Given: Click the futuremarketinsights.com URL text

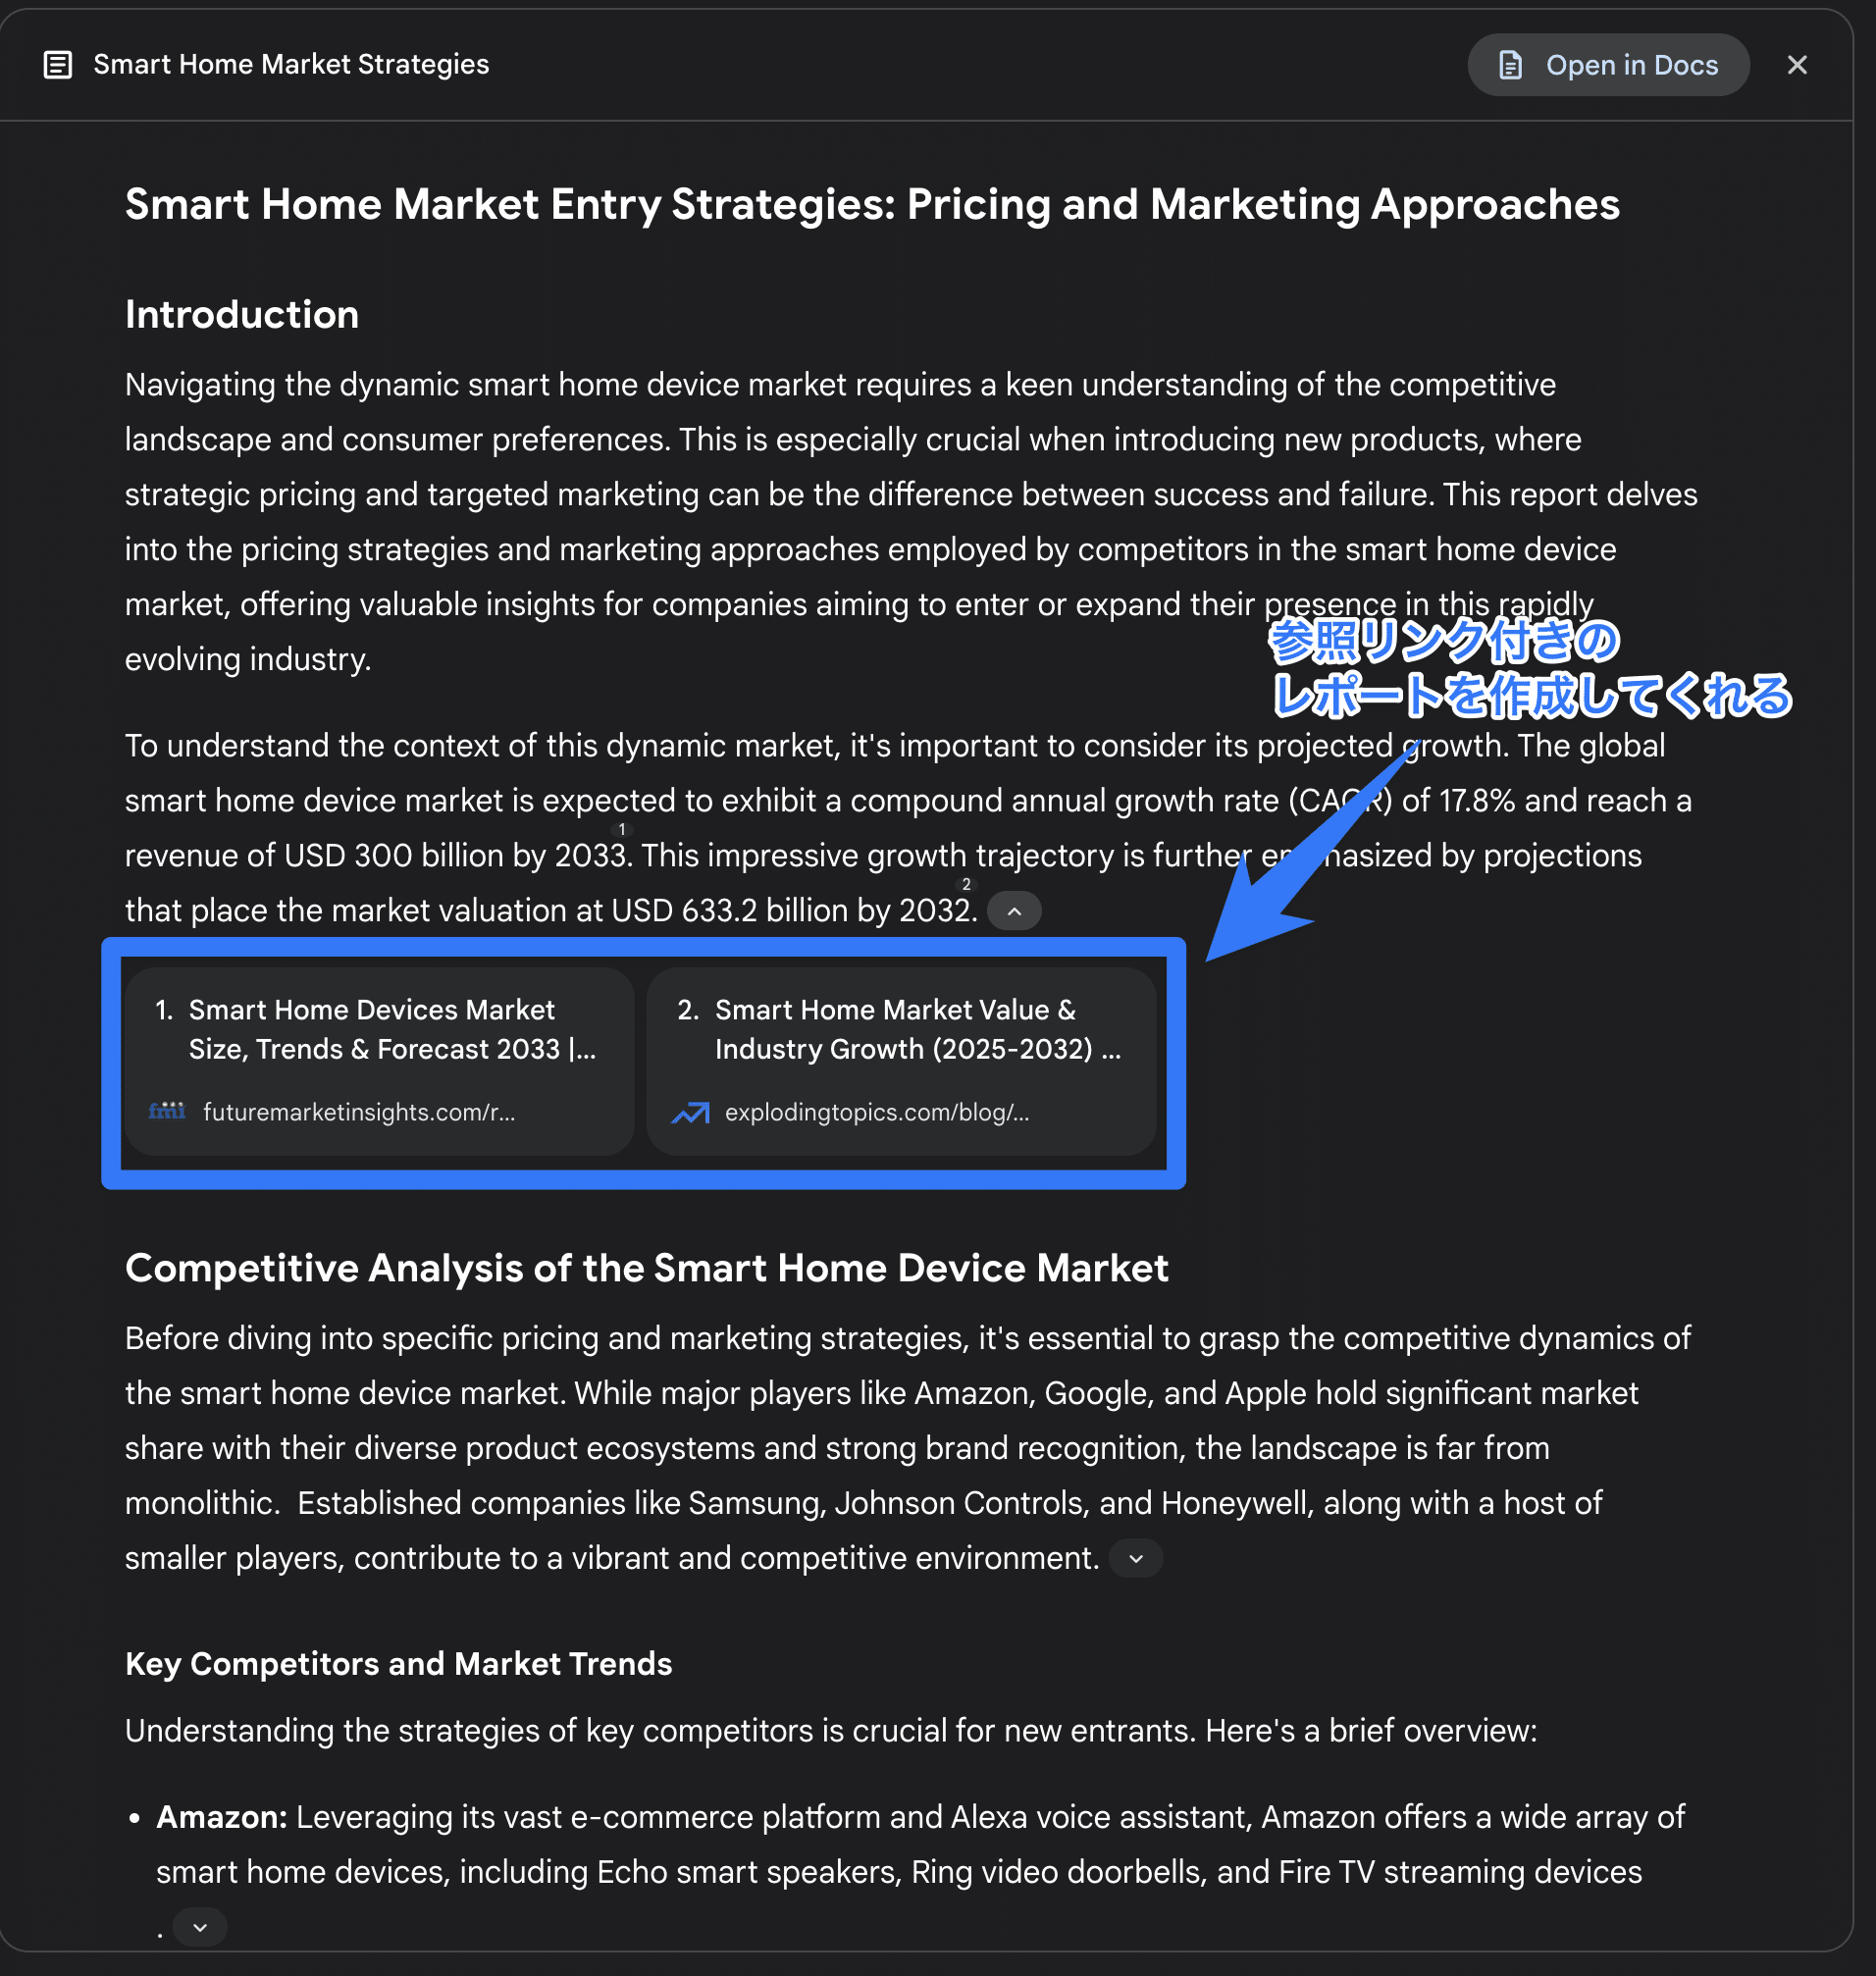Looking at the screenshot, I should tap(359, 1112).
